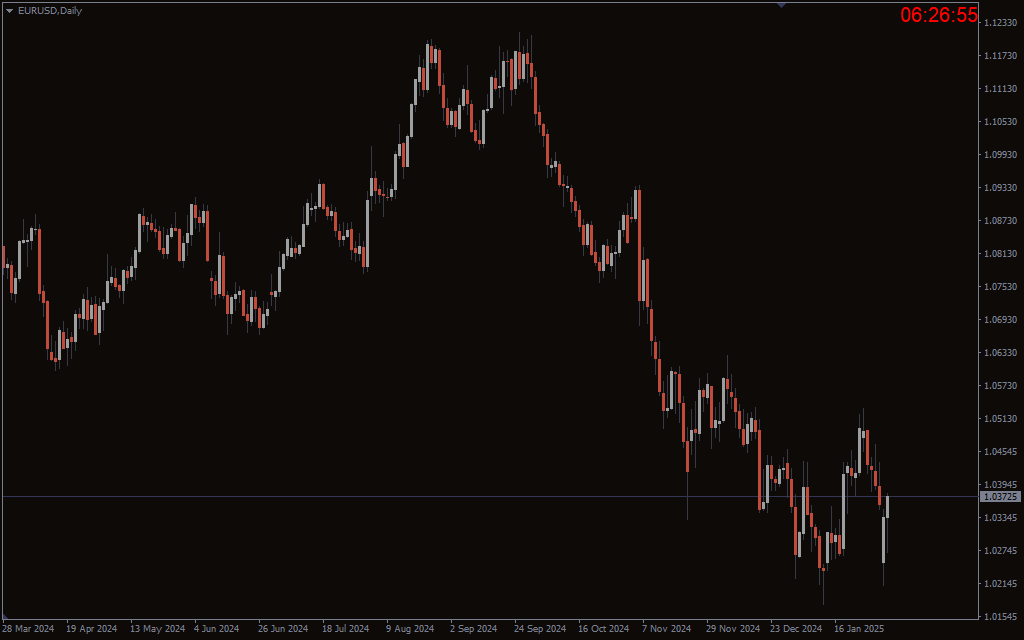Screen dimensions: 1024x640
Task: Click the 1.06930 price scale label
Action: [x=1000, y=320]
